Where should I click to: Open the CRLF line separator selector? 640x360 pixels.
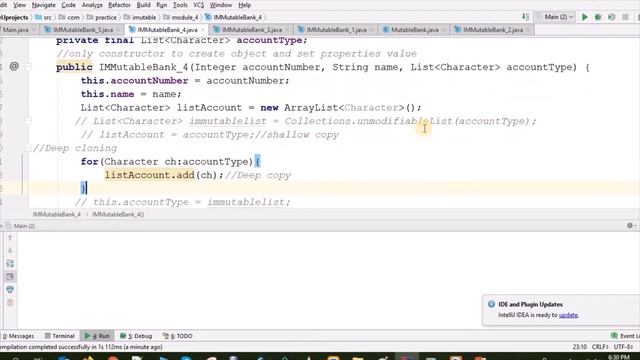(x=600, y=347)
